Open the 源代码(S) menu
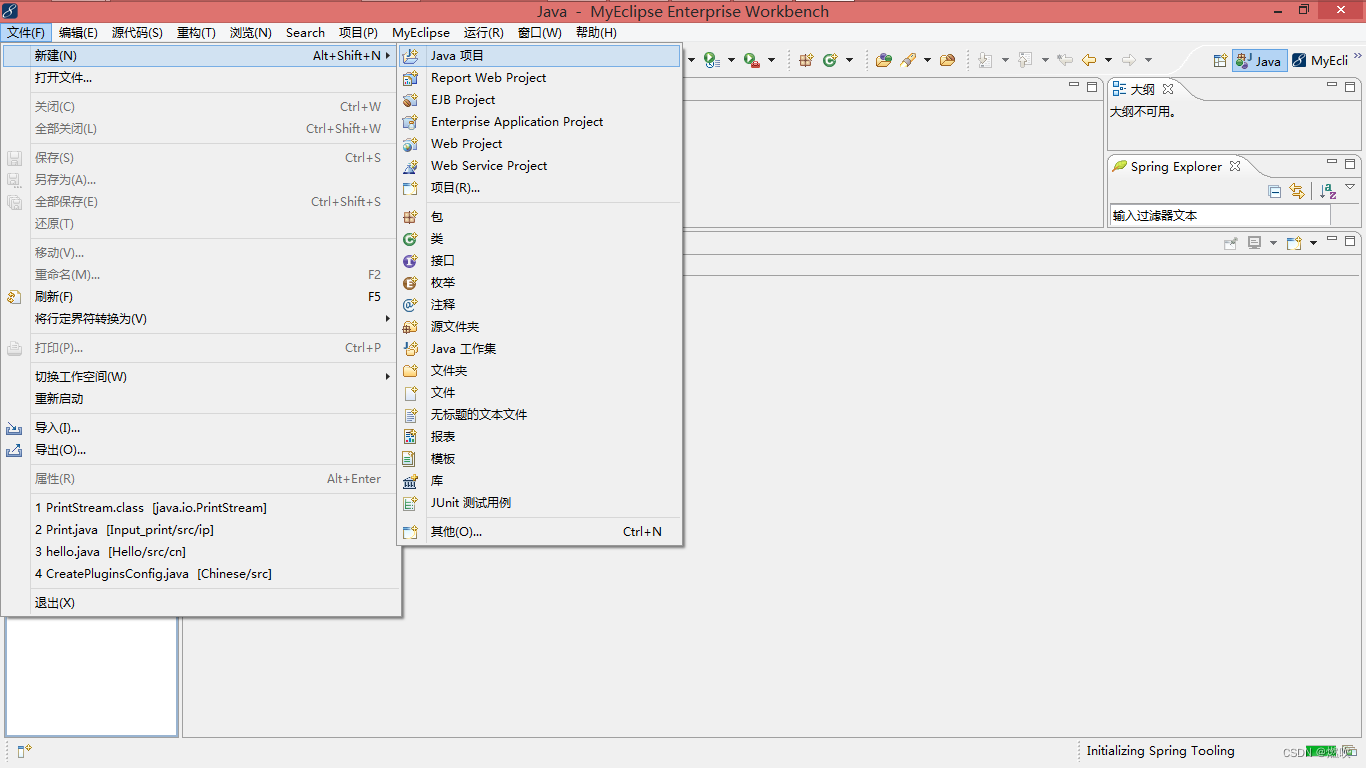The image size is (1366, 768). tap(137, 33)
